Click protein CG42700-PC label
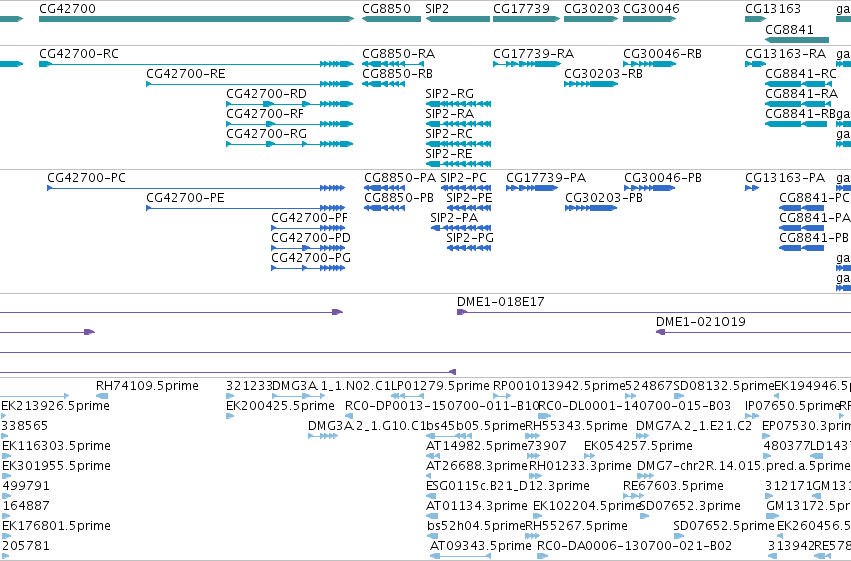Image resolution: width=851 pixels, height=561 pixels. pos(86,178)
